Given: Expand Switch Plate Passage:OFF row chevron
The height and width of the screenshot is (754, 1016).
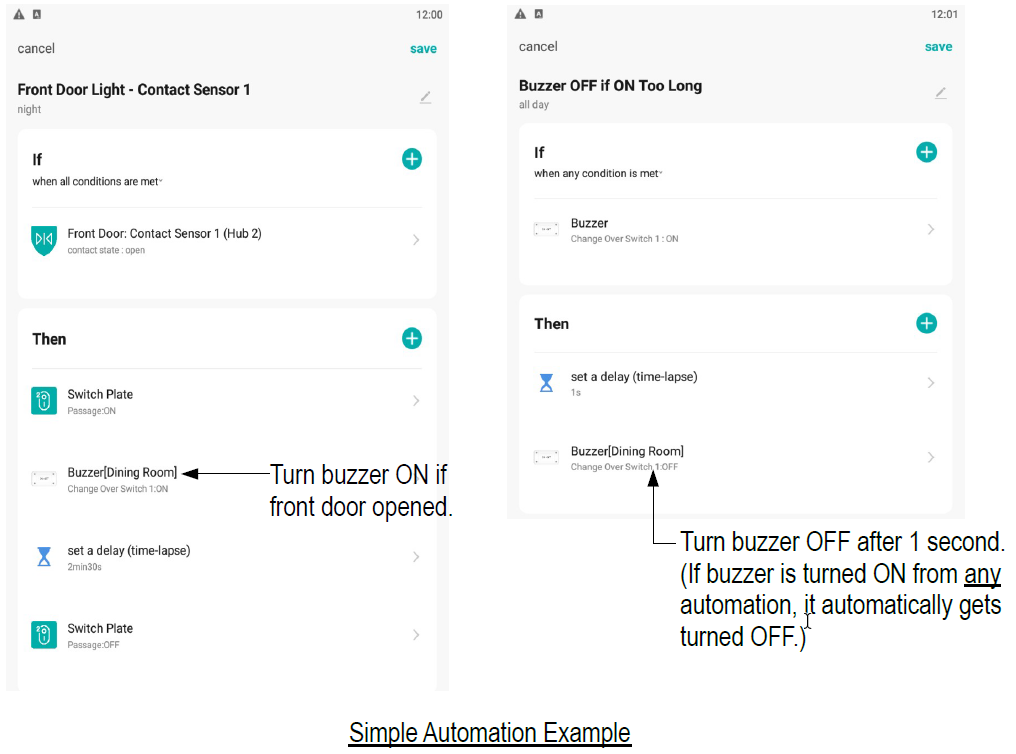Looking at the screenshot, I should (416, 635).
